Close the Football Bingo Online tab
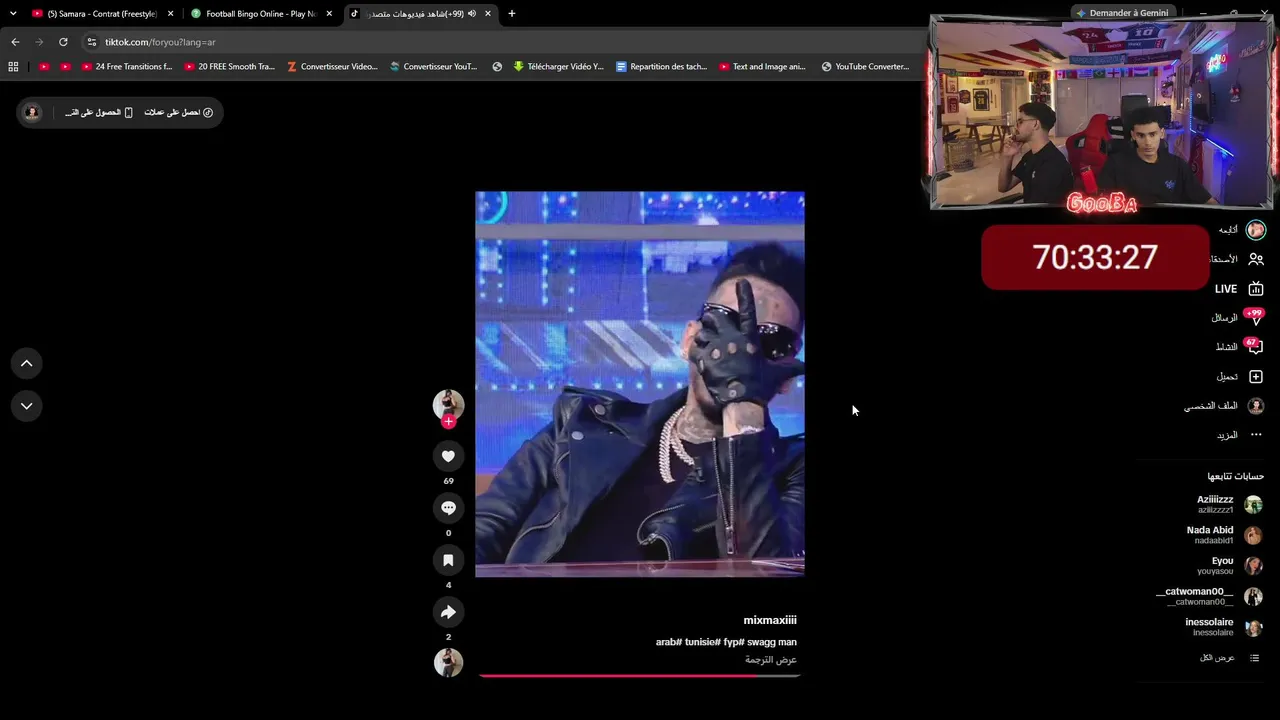 [329, 14]
